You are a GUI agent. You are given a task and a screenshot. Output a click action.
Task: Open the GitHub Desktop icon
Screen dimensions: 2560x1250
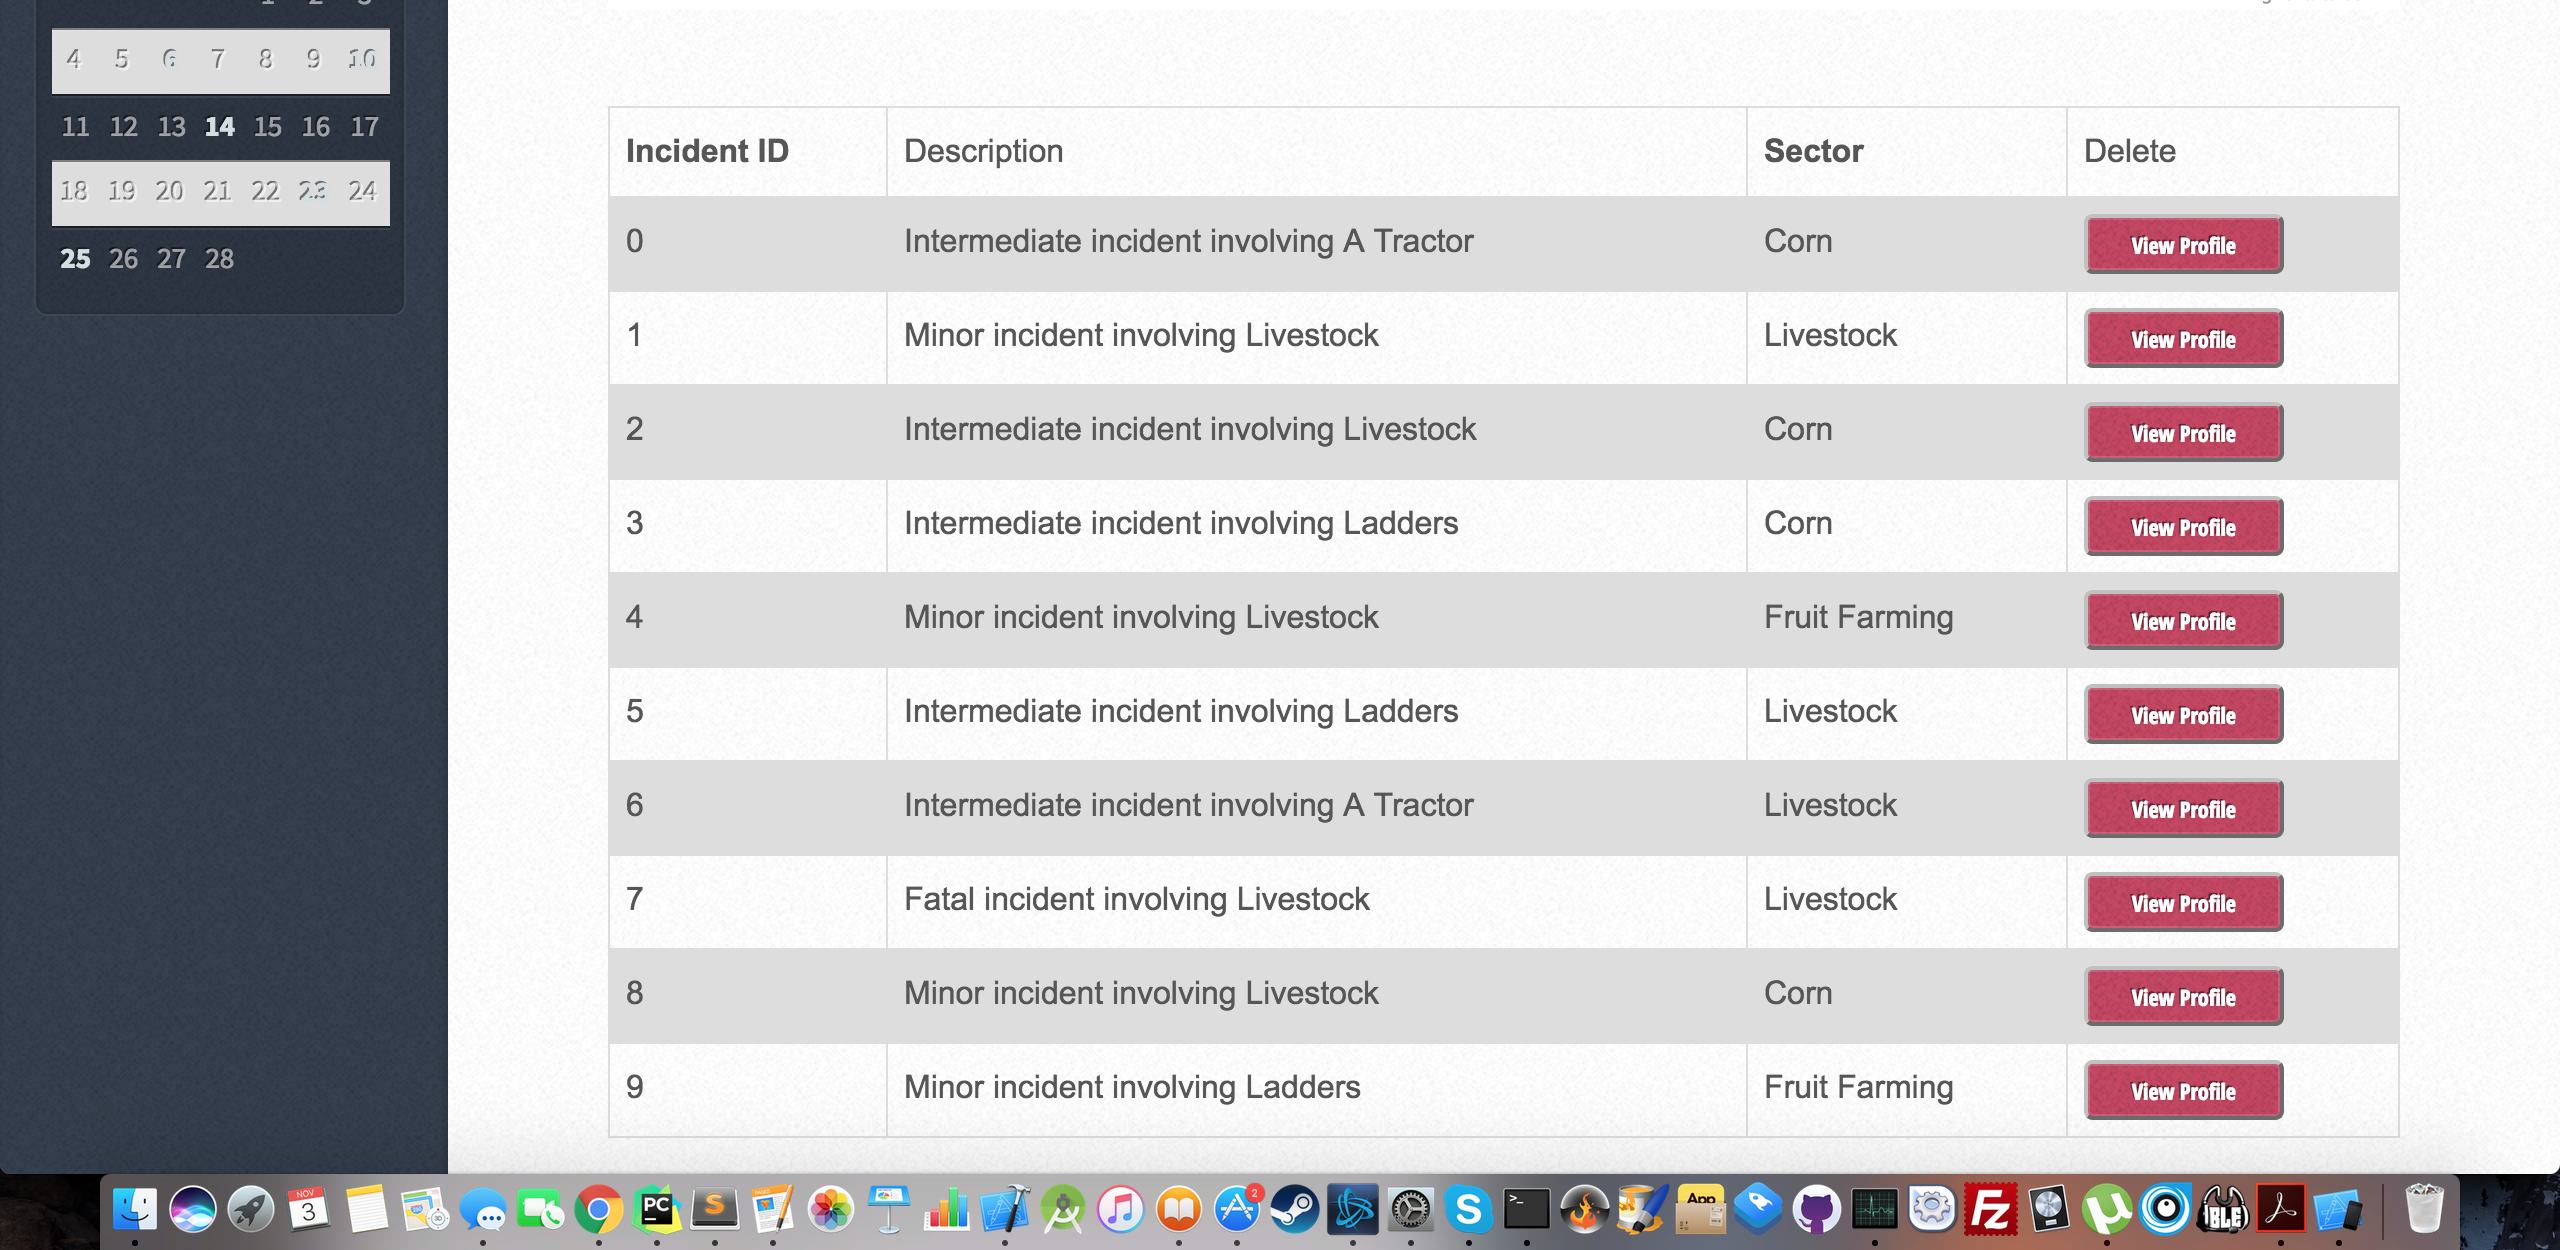tap(1816, 1210)
